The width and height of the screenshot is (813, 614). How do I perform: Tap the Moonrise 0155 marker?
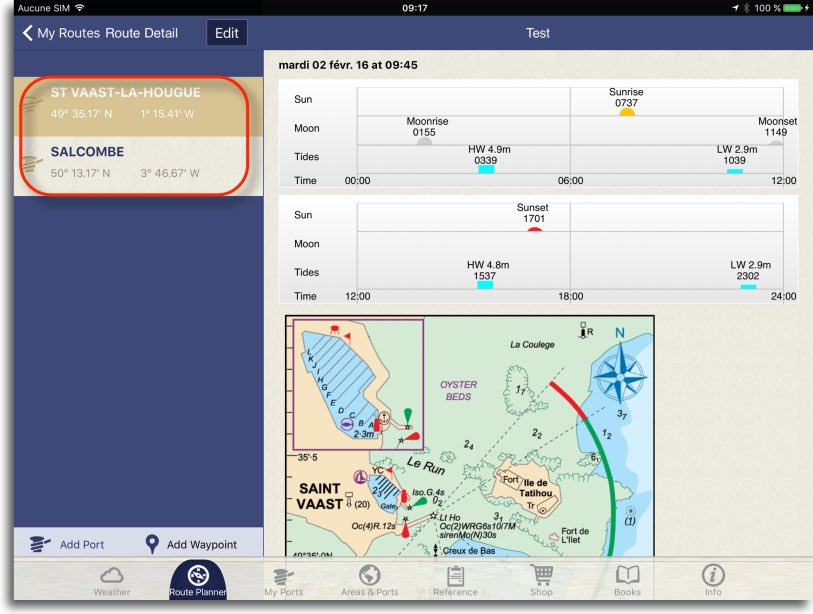[x=425, y=141]
